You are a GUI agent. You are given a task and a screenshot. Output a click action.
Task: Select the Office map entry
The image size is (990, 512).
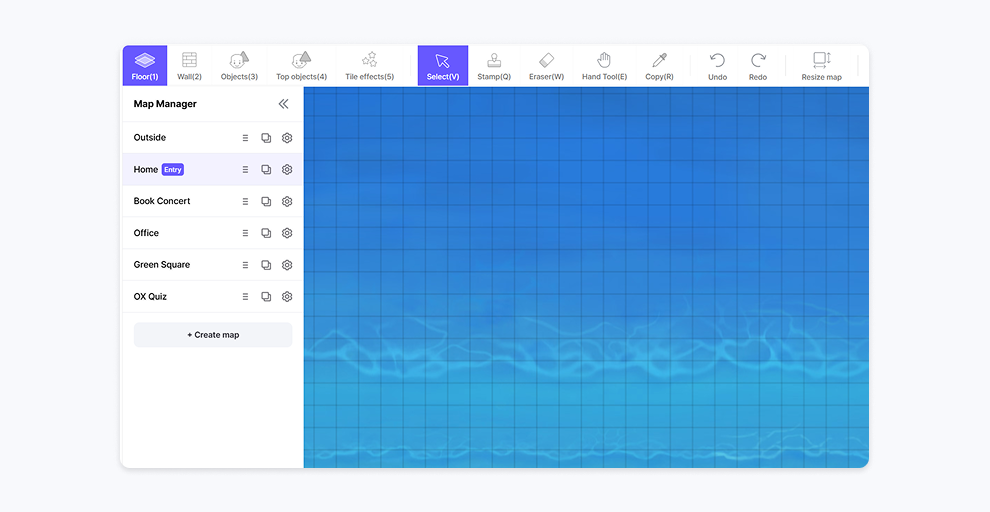tap(212, 233)
